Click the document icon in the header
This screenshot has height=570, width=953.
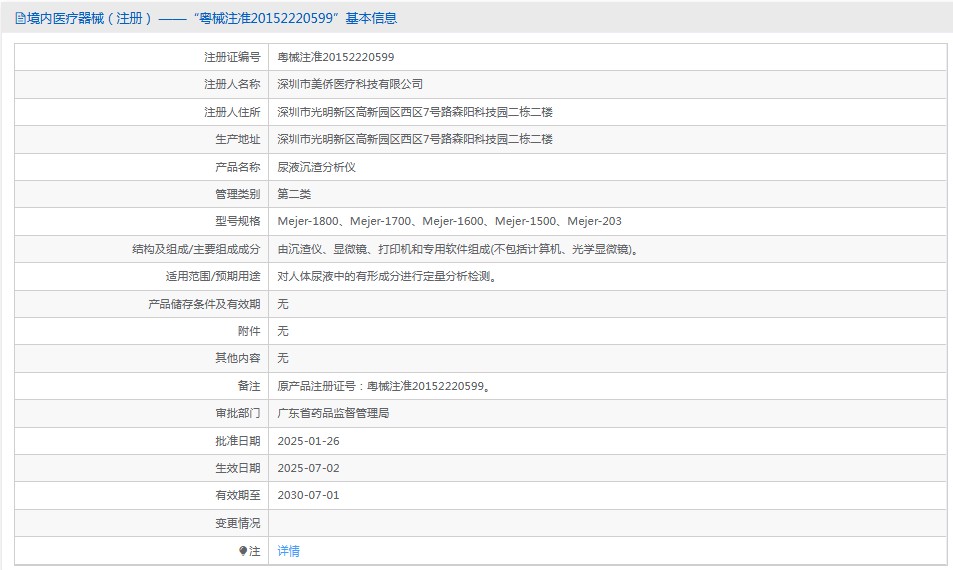click(x=20, y=18)
